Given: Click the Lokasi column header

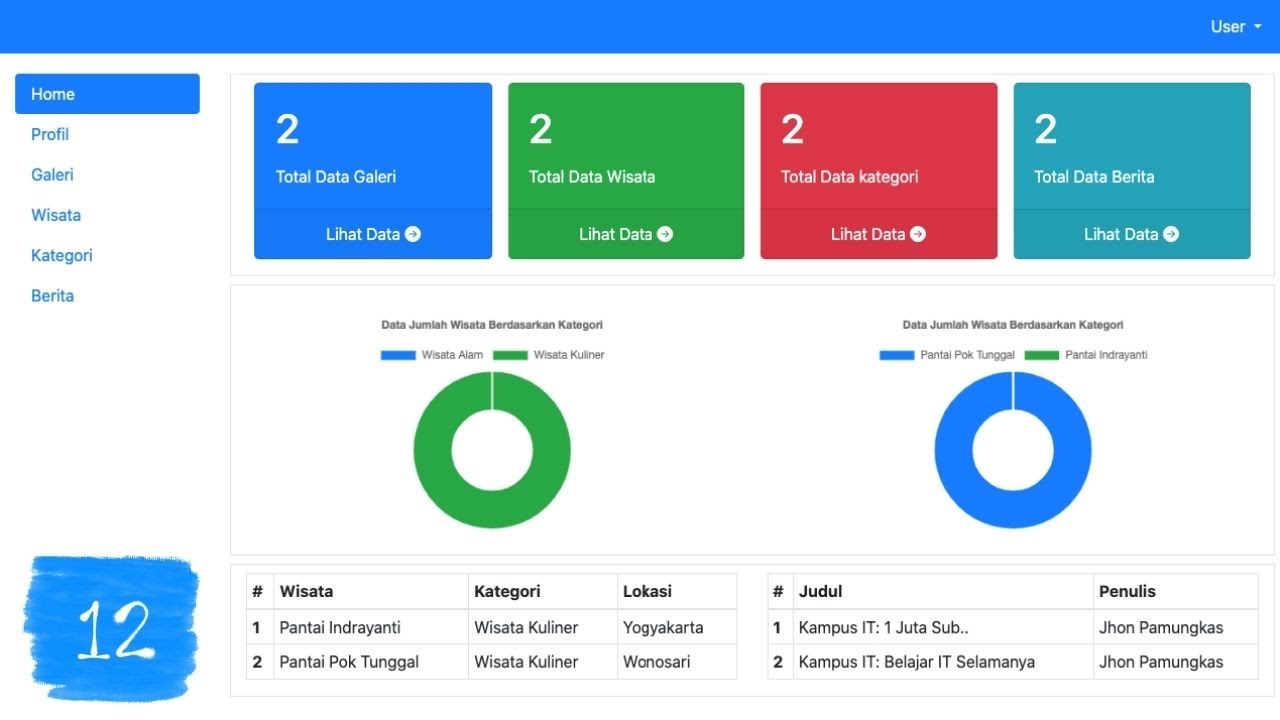Looking at the screenshot, I should [677, 591].
